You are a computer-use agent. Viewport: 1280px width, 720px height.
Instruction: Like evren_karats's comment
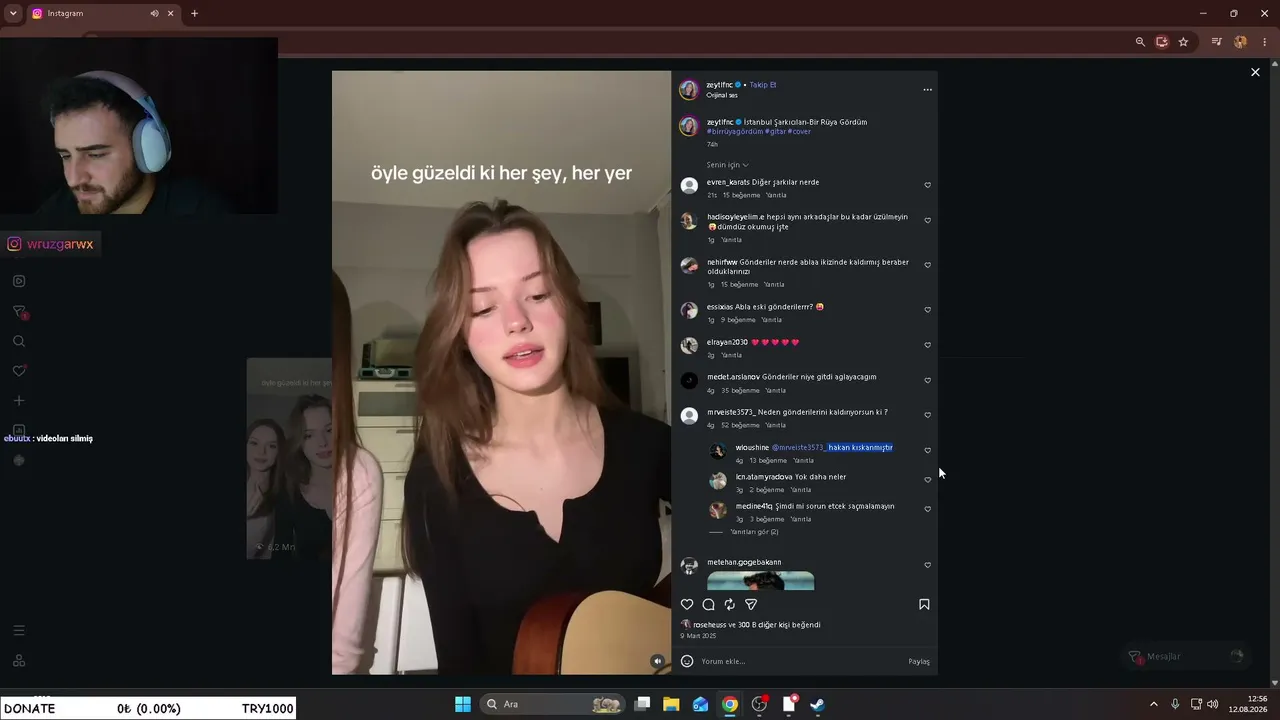tap(927, 185)
